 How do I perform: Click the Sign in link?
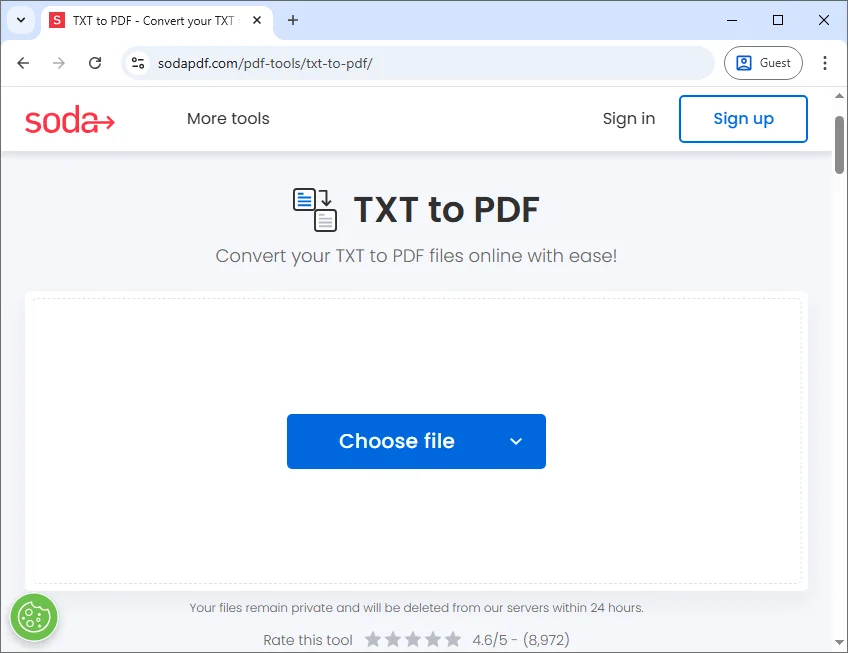[628, 119]
